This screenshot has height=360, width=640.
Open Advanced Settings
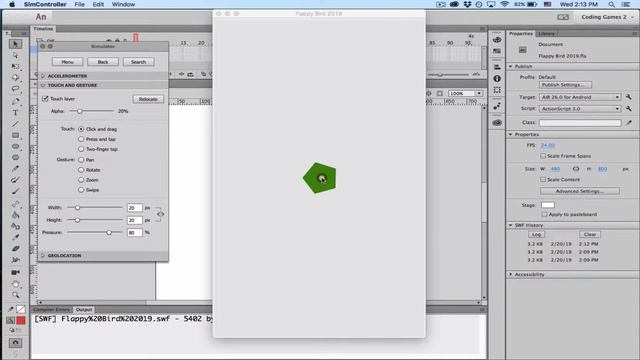tap(580, 191)
